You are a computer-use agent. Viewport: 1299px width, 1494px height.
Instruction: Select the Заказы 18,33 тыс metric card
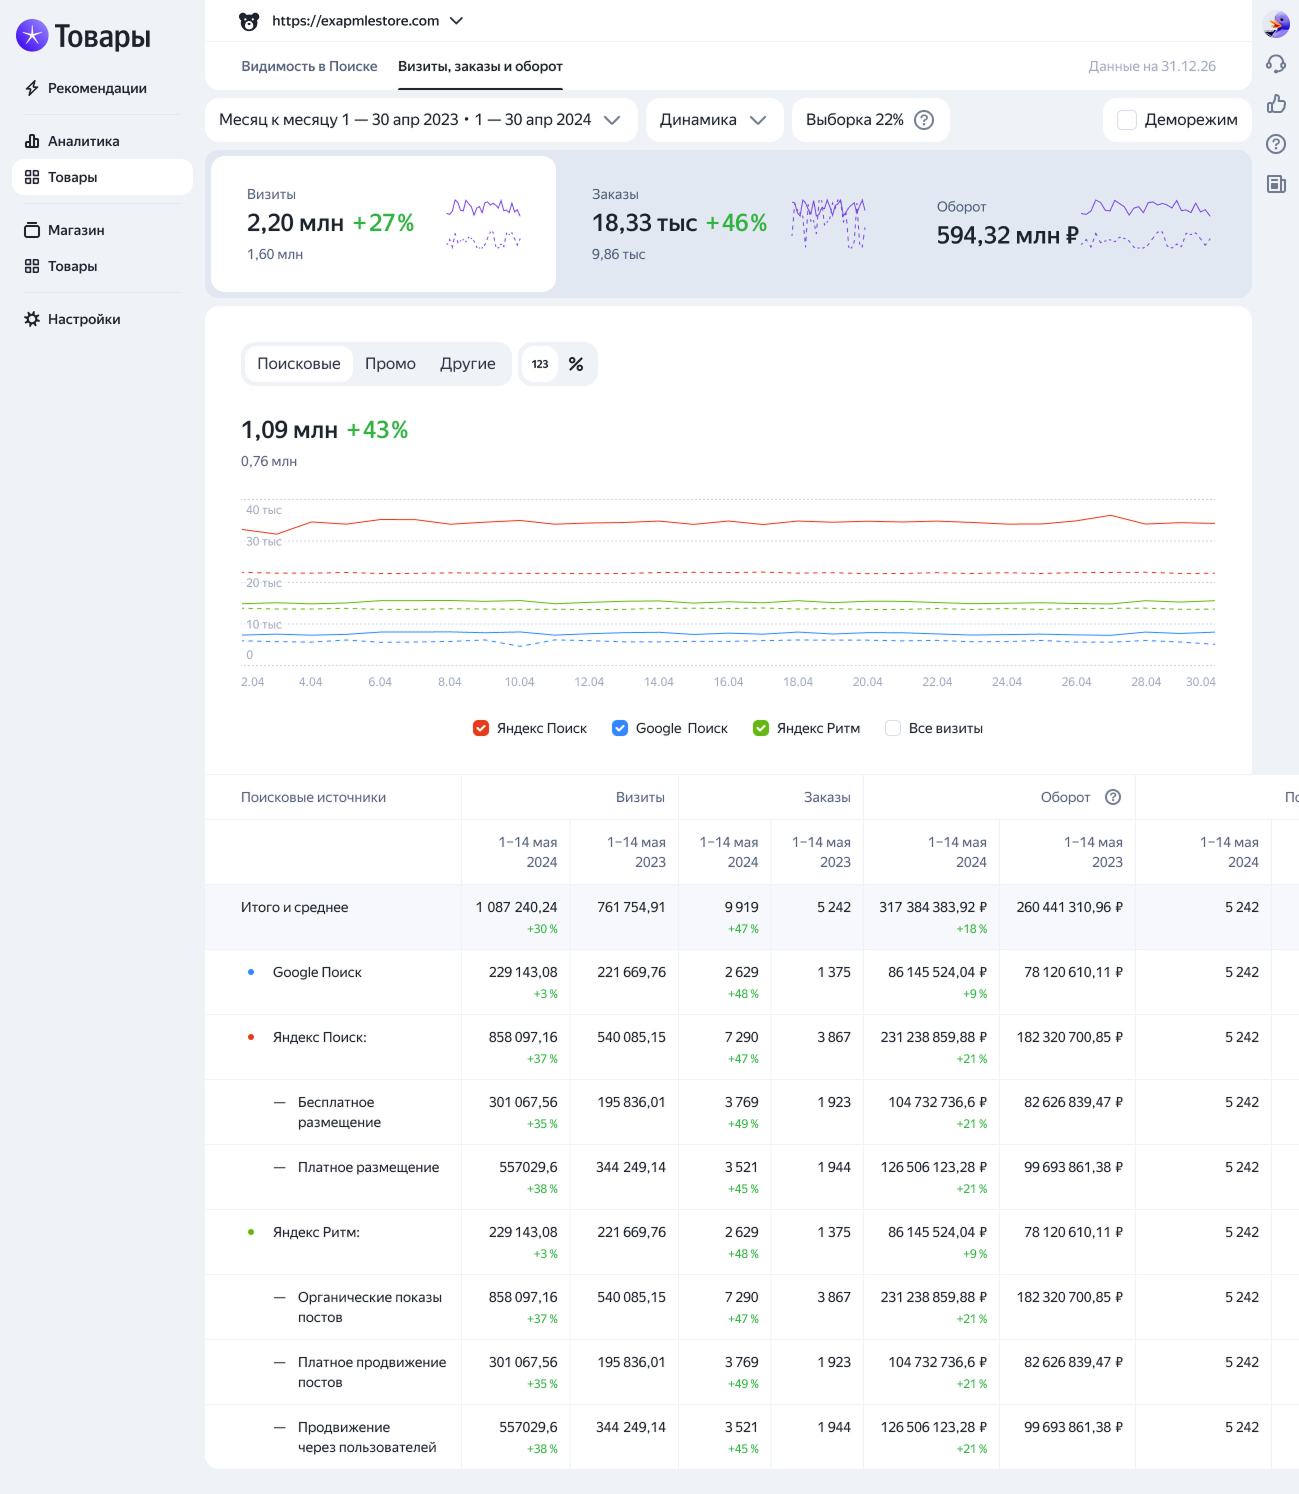728,224
